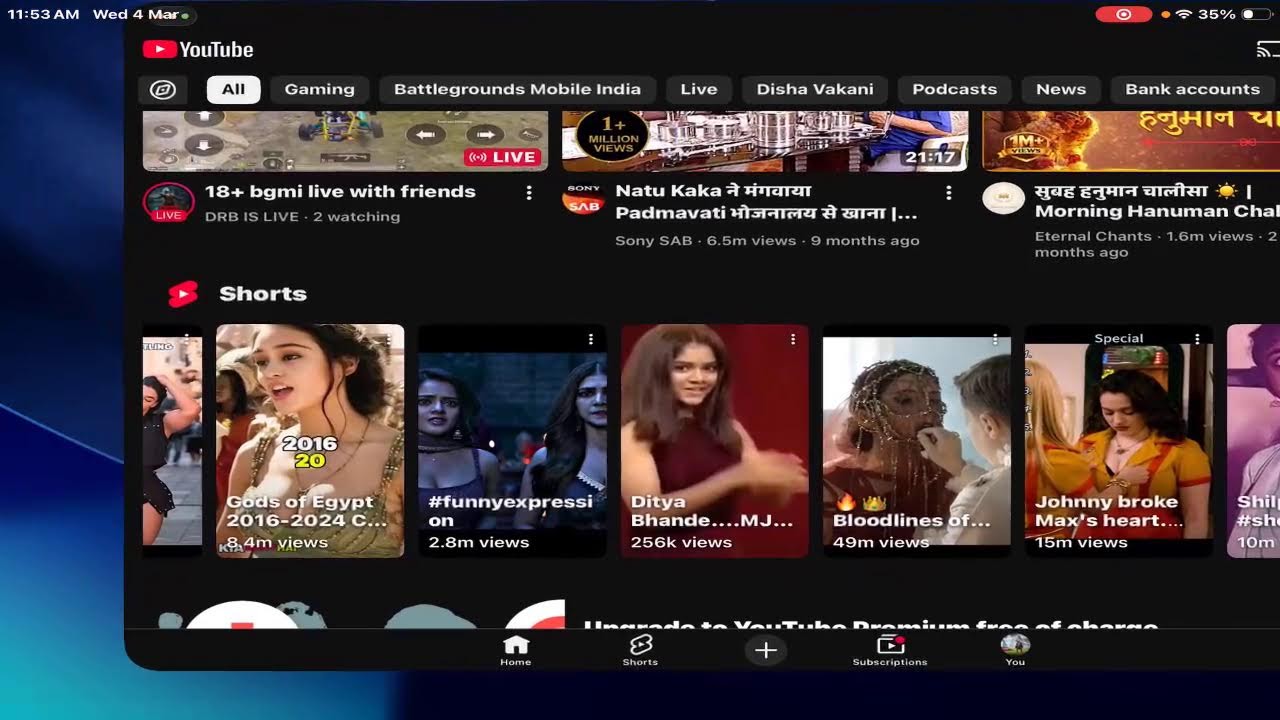This screenshot has width=1280, height=720.
Task: Click the "49m views" short label
Action: [881, 542]
